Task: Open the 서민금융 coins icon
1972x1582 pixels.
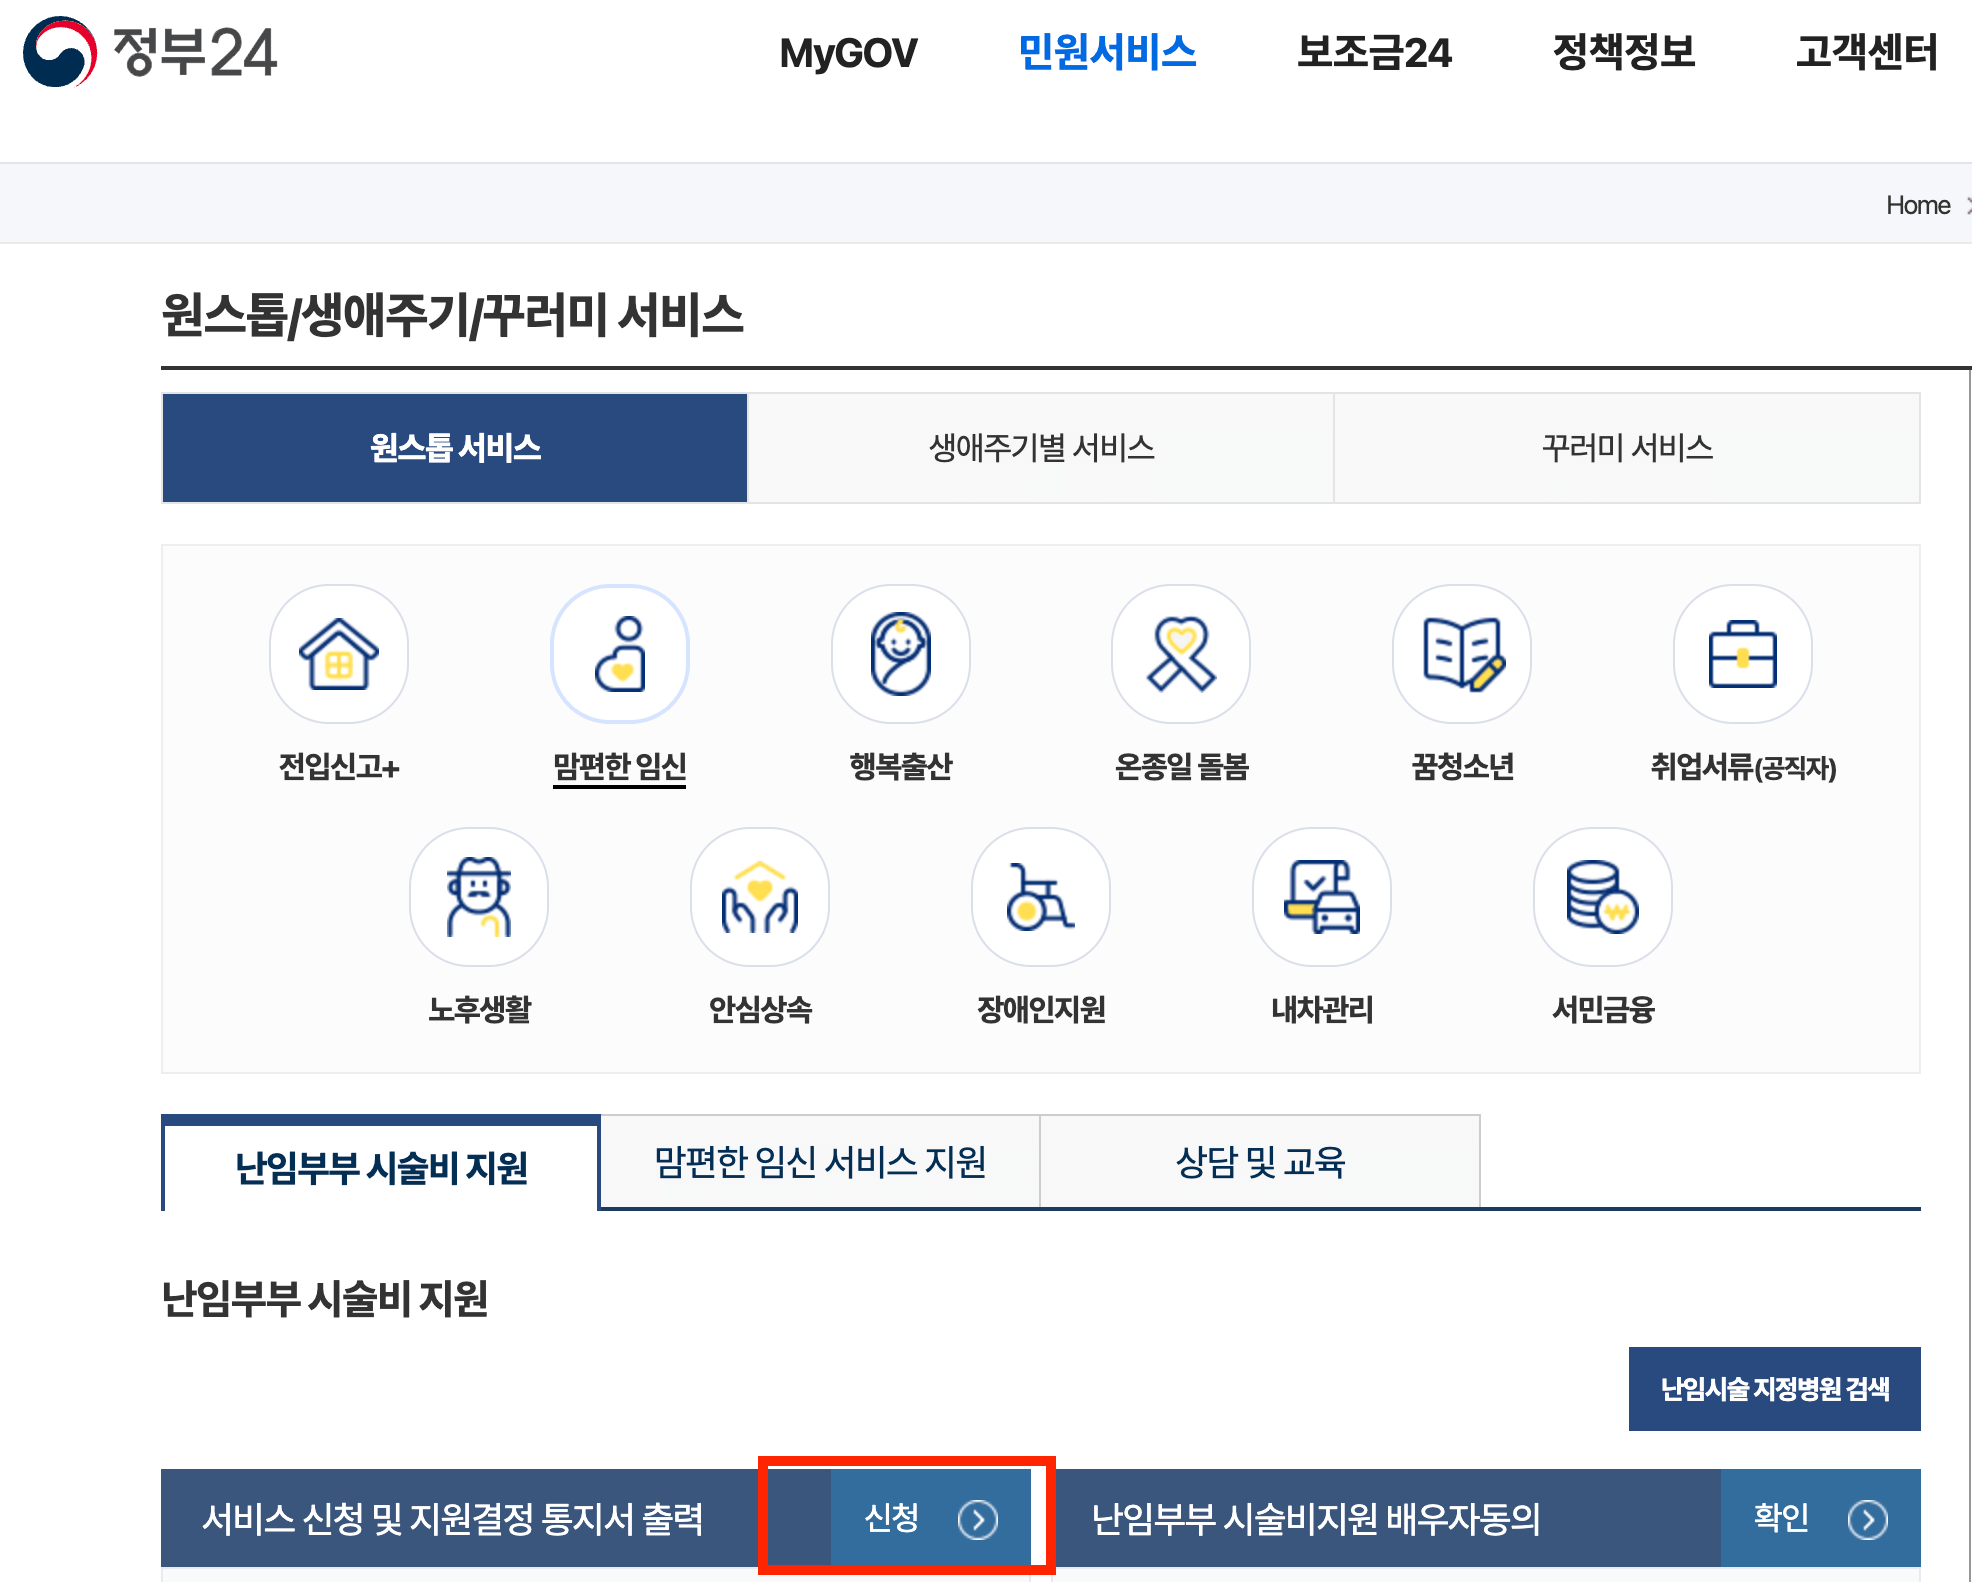Action: [1603, 897]
